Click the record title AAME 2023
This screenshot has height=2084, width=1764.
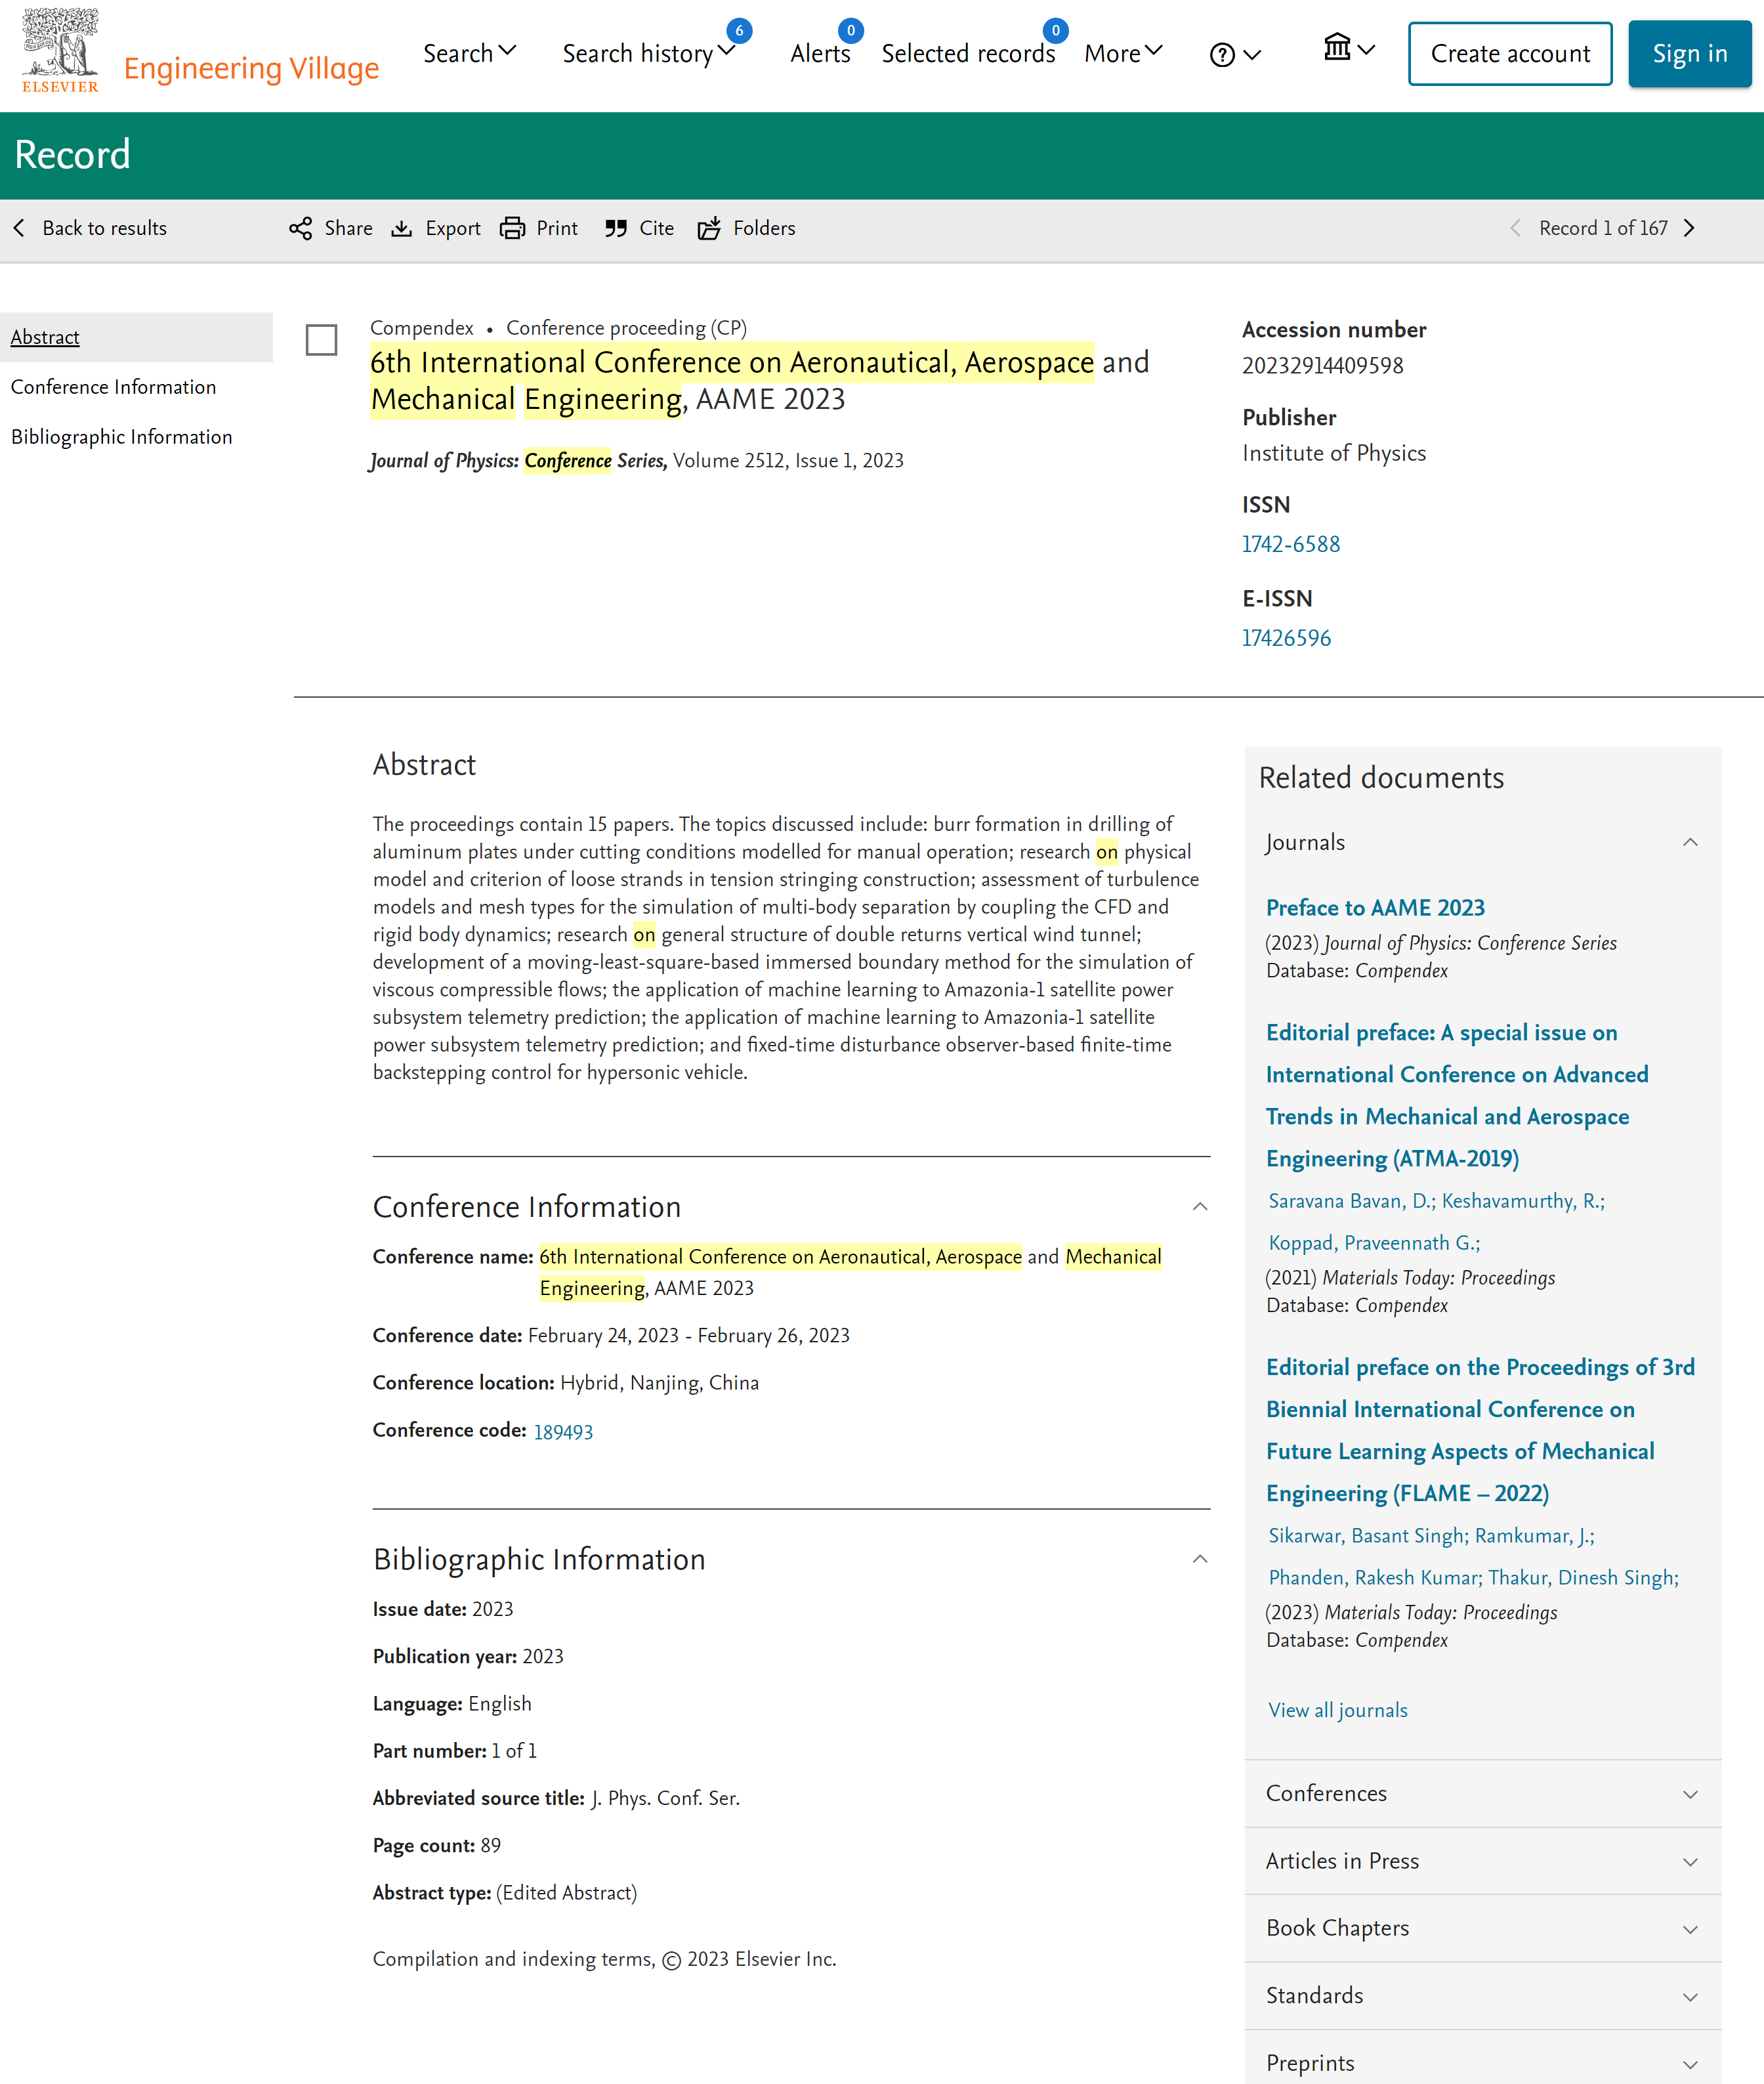759,381
